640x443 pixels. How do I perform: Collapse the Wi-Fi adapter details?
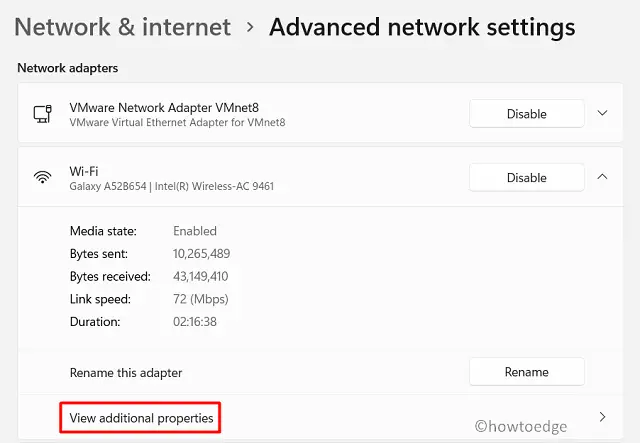pos(602,177)
